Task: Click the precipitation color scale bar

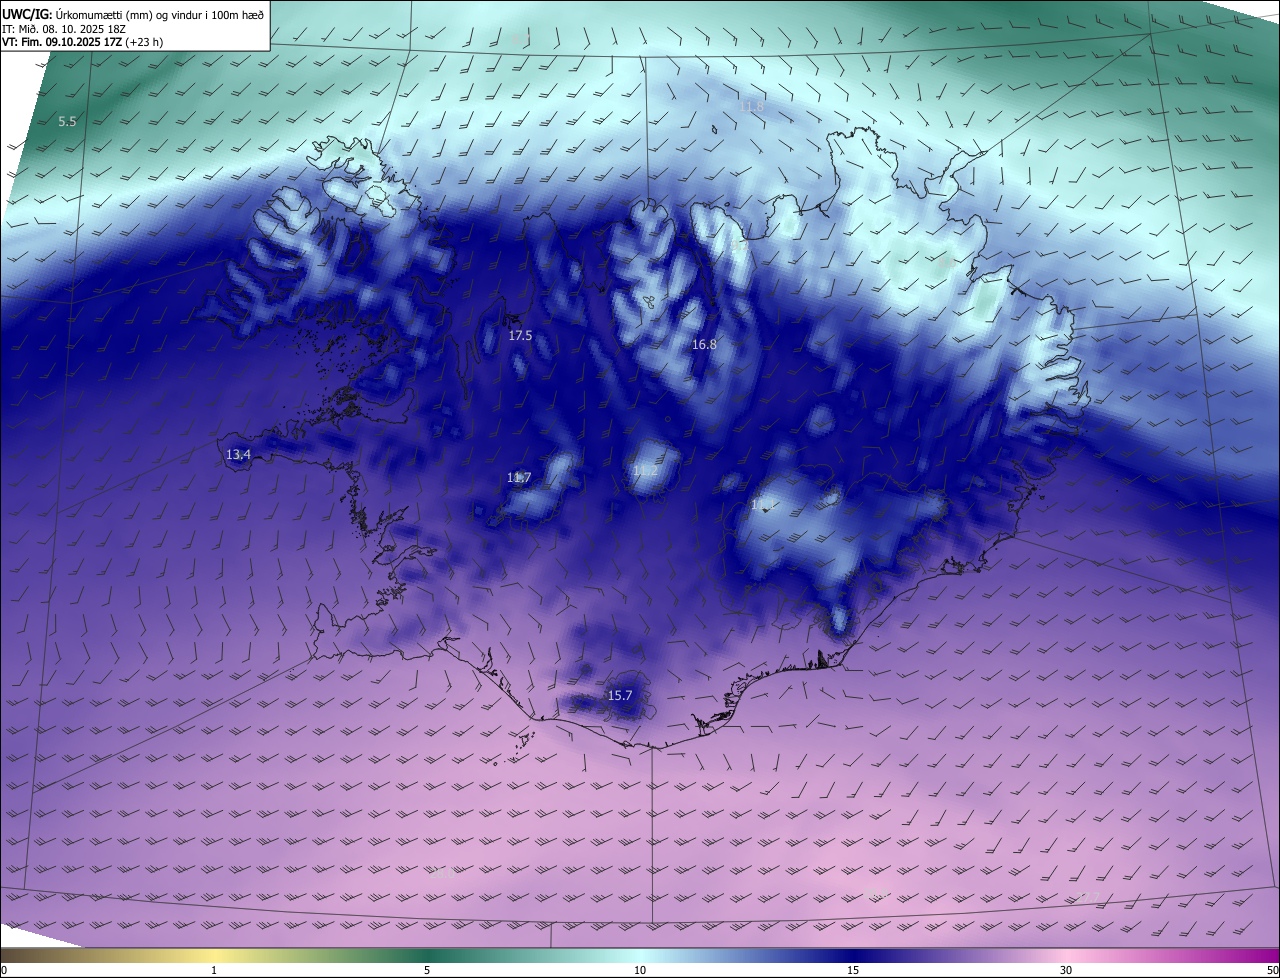Action: (640, 956)
